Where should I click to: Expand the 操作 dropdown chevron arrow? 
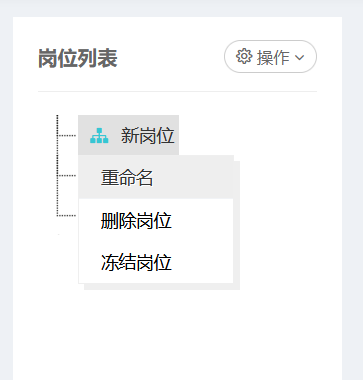pyautogui.click(x=300, y=57)
